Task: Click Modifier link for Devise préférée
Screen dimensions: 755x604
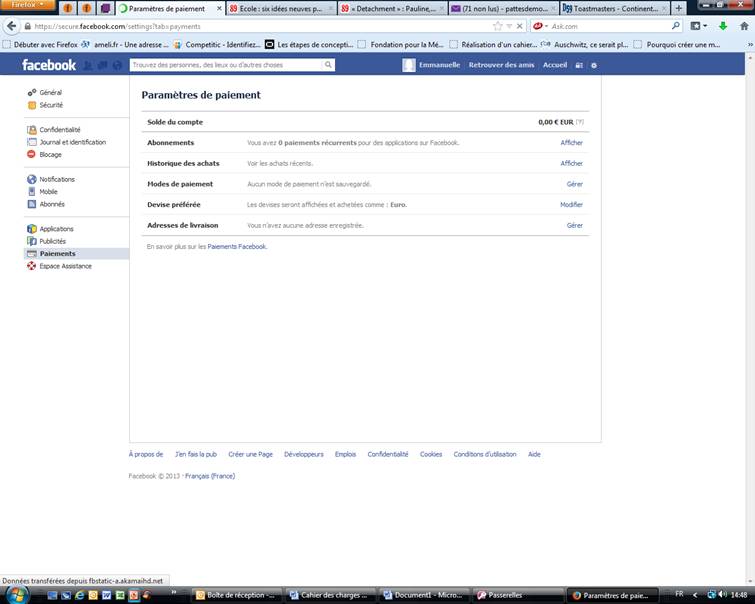Action: pos(572,205)
